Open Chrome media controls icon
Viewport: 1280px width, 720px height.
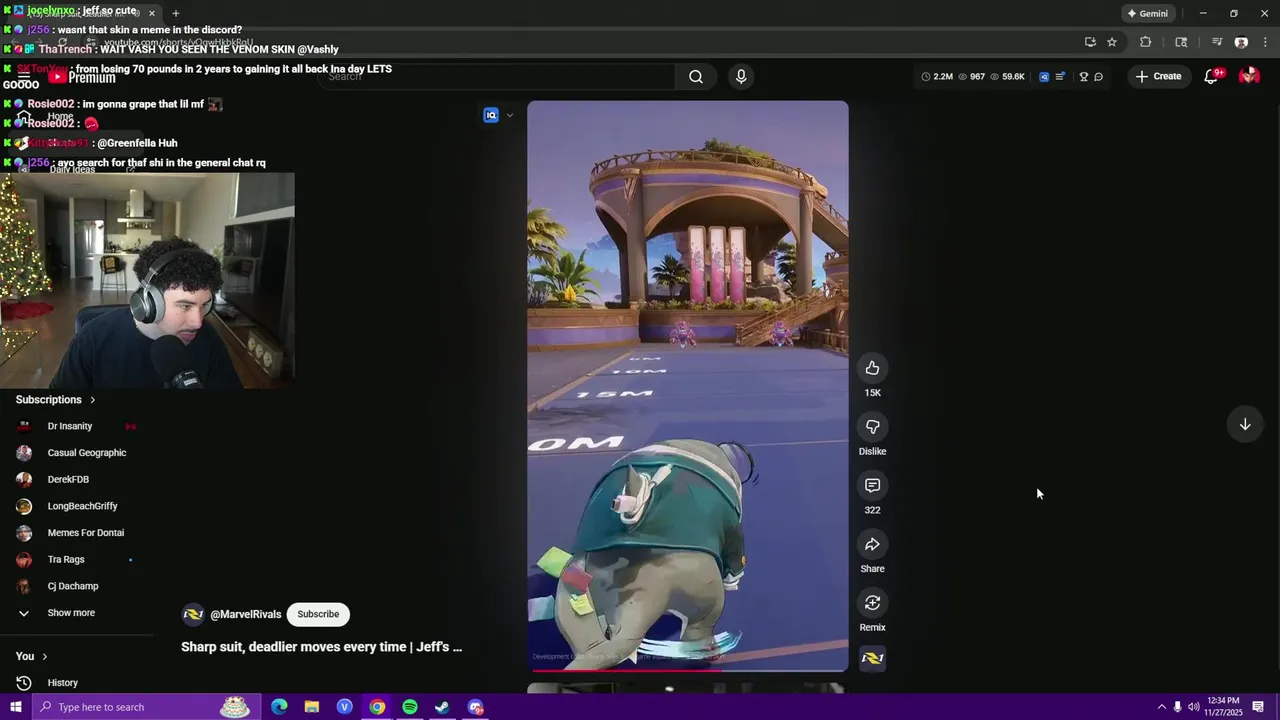click(x=1217, y=42)
